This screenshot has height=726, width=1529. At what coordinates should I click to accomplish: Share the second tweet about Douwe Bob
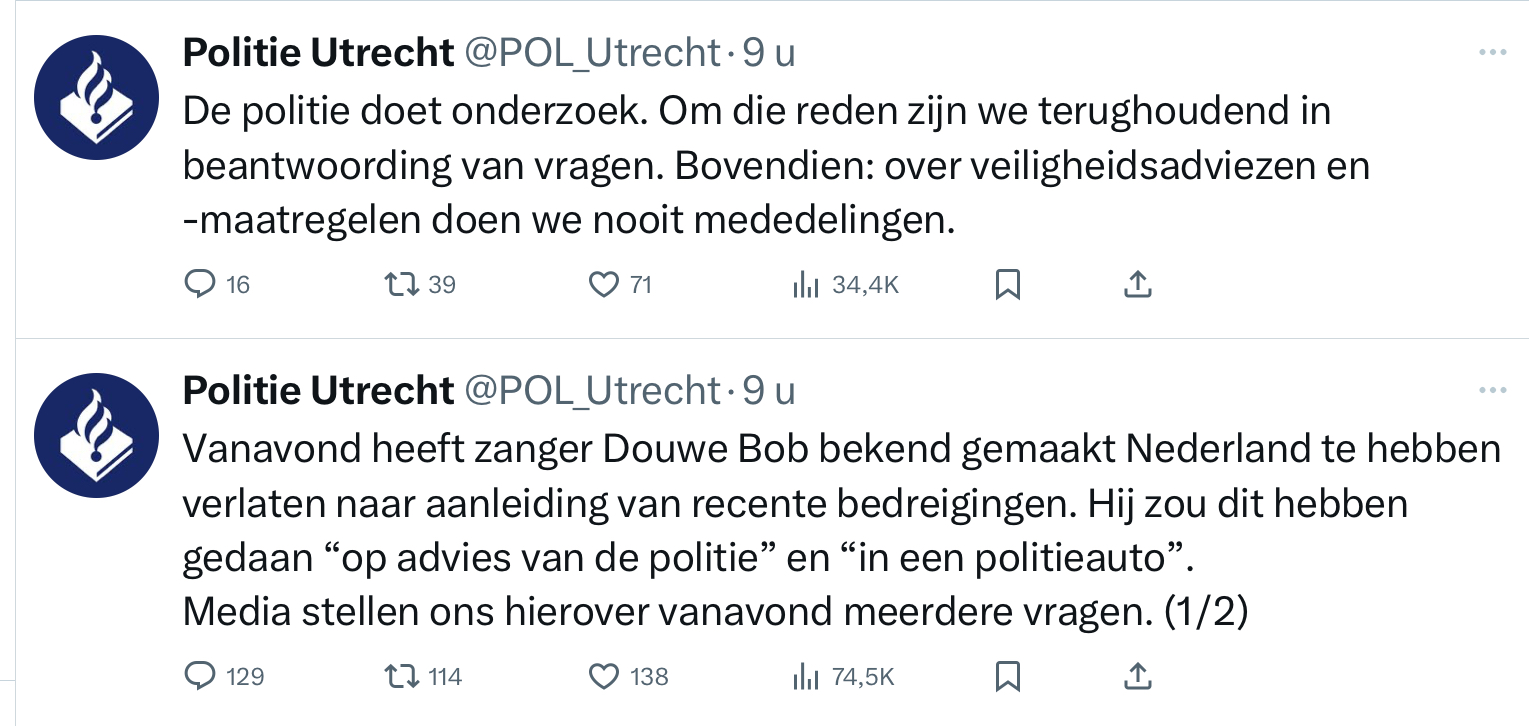pos(1137,677)
